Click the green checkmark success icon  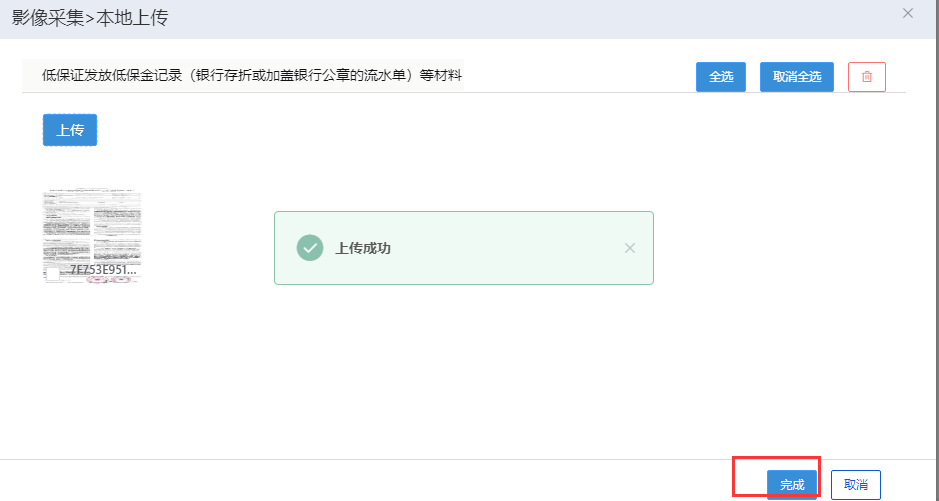tap(310, 248)
